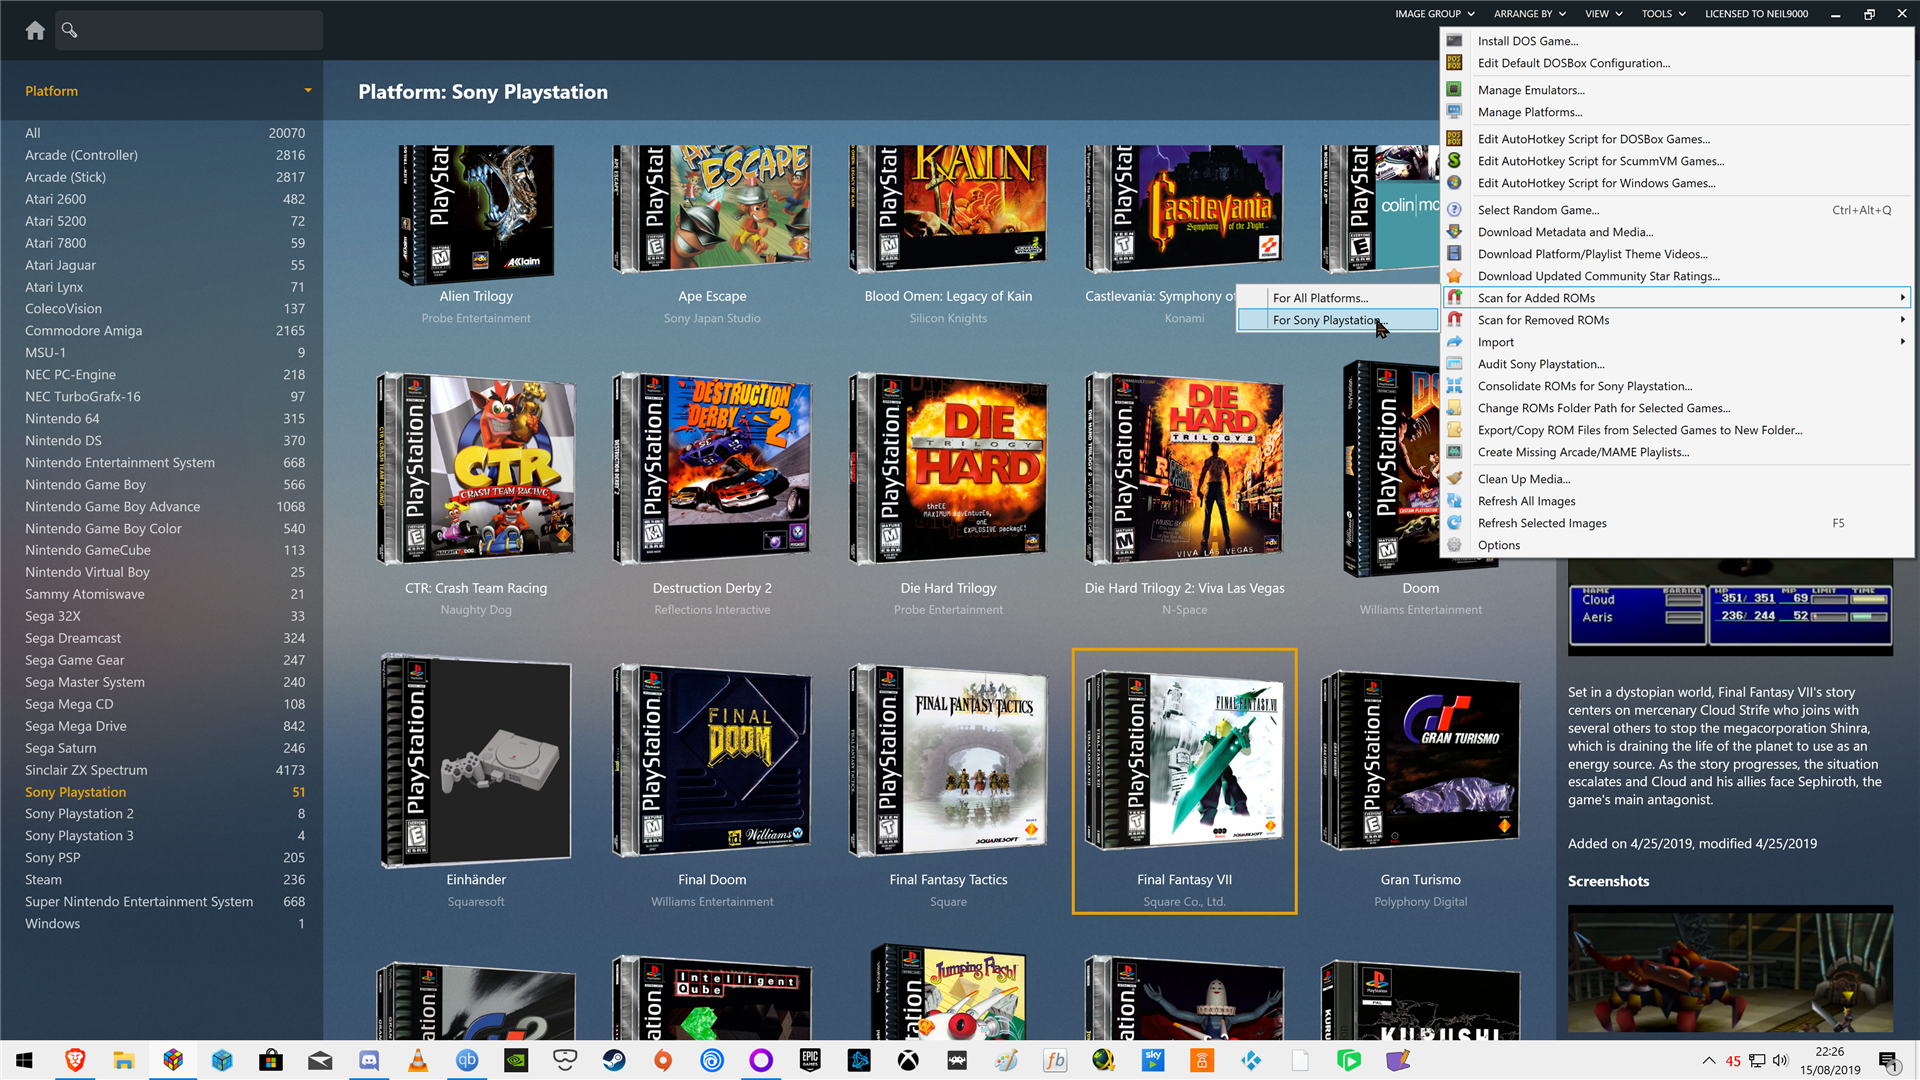Select Ape Escape game cover
1920x1080 pixels.
coord(712,209)
